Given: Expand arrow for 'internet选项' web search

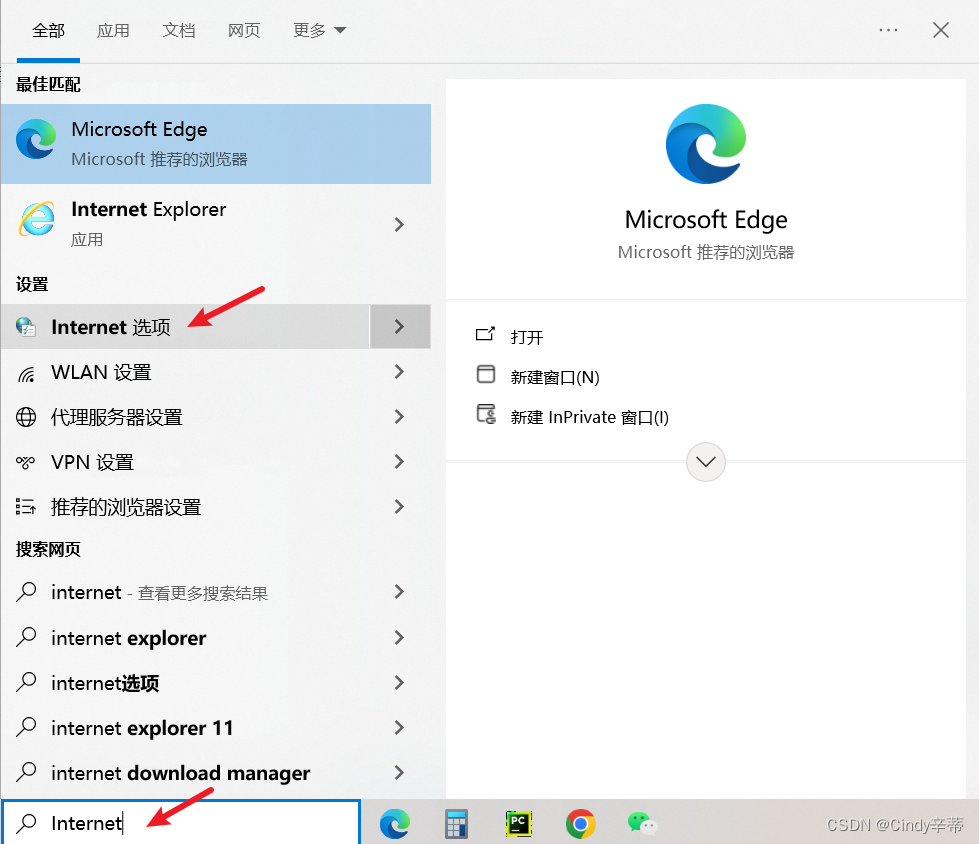Looking at the screenshot, I should coord(400,682).
